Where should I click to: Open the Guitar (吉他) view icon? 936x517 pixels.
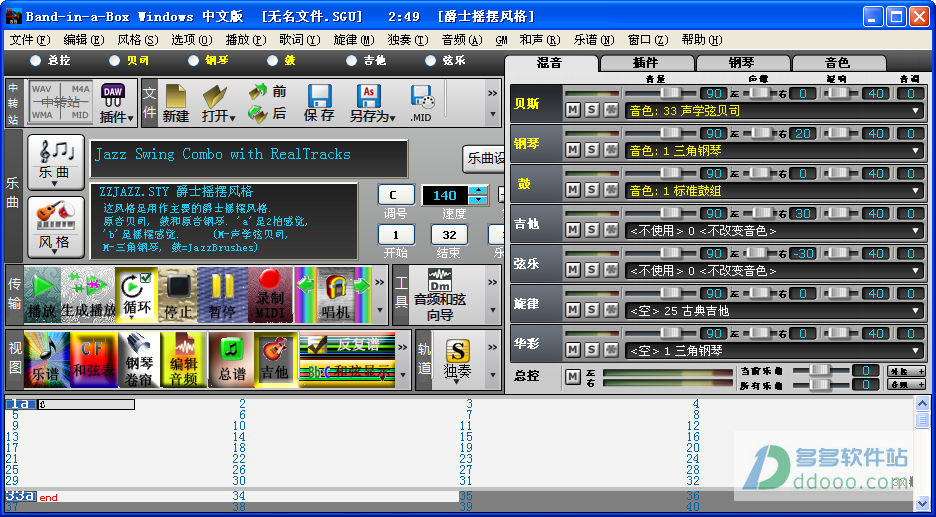coord(276,359)
